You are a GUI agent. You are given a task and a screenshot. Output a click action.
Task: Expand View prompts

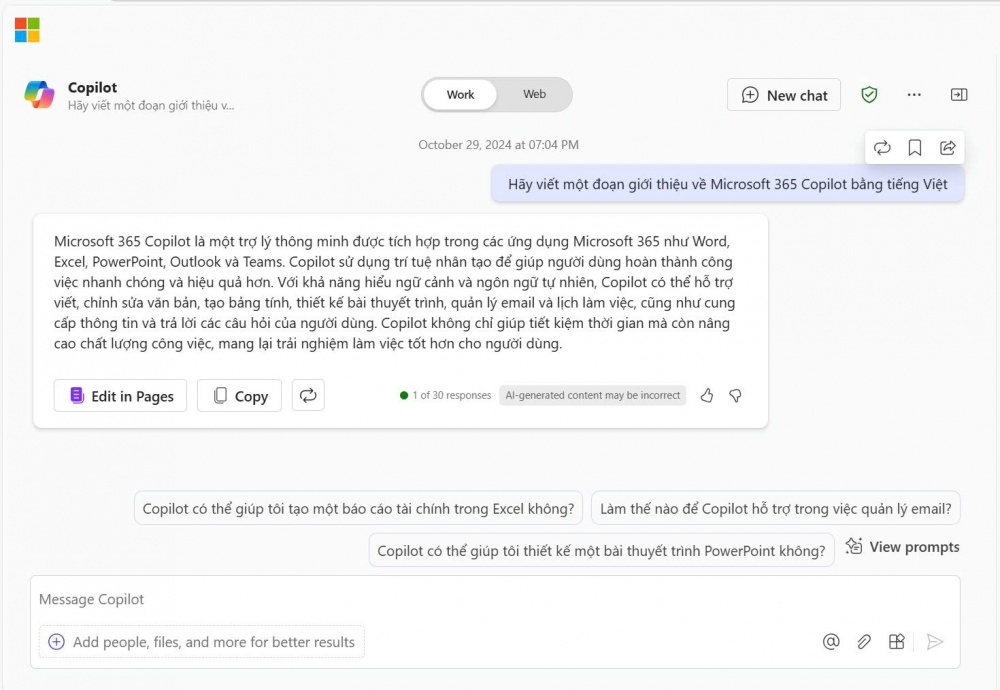point(901,546)
